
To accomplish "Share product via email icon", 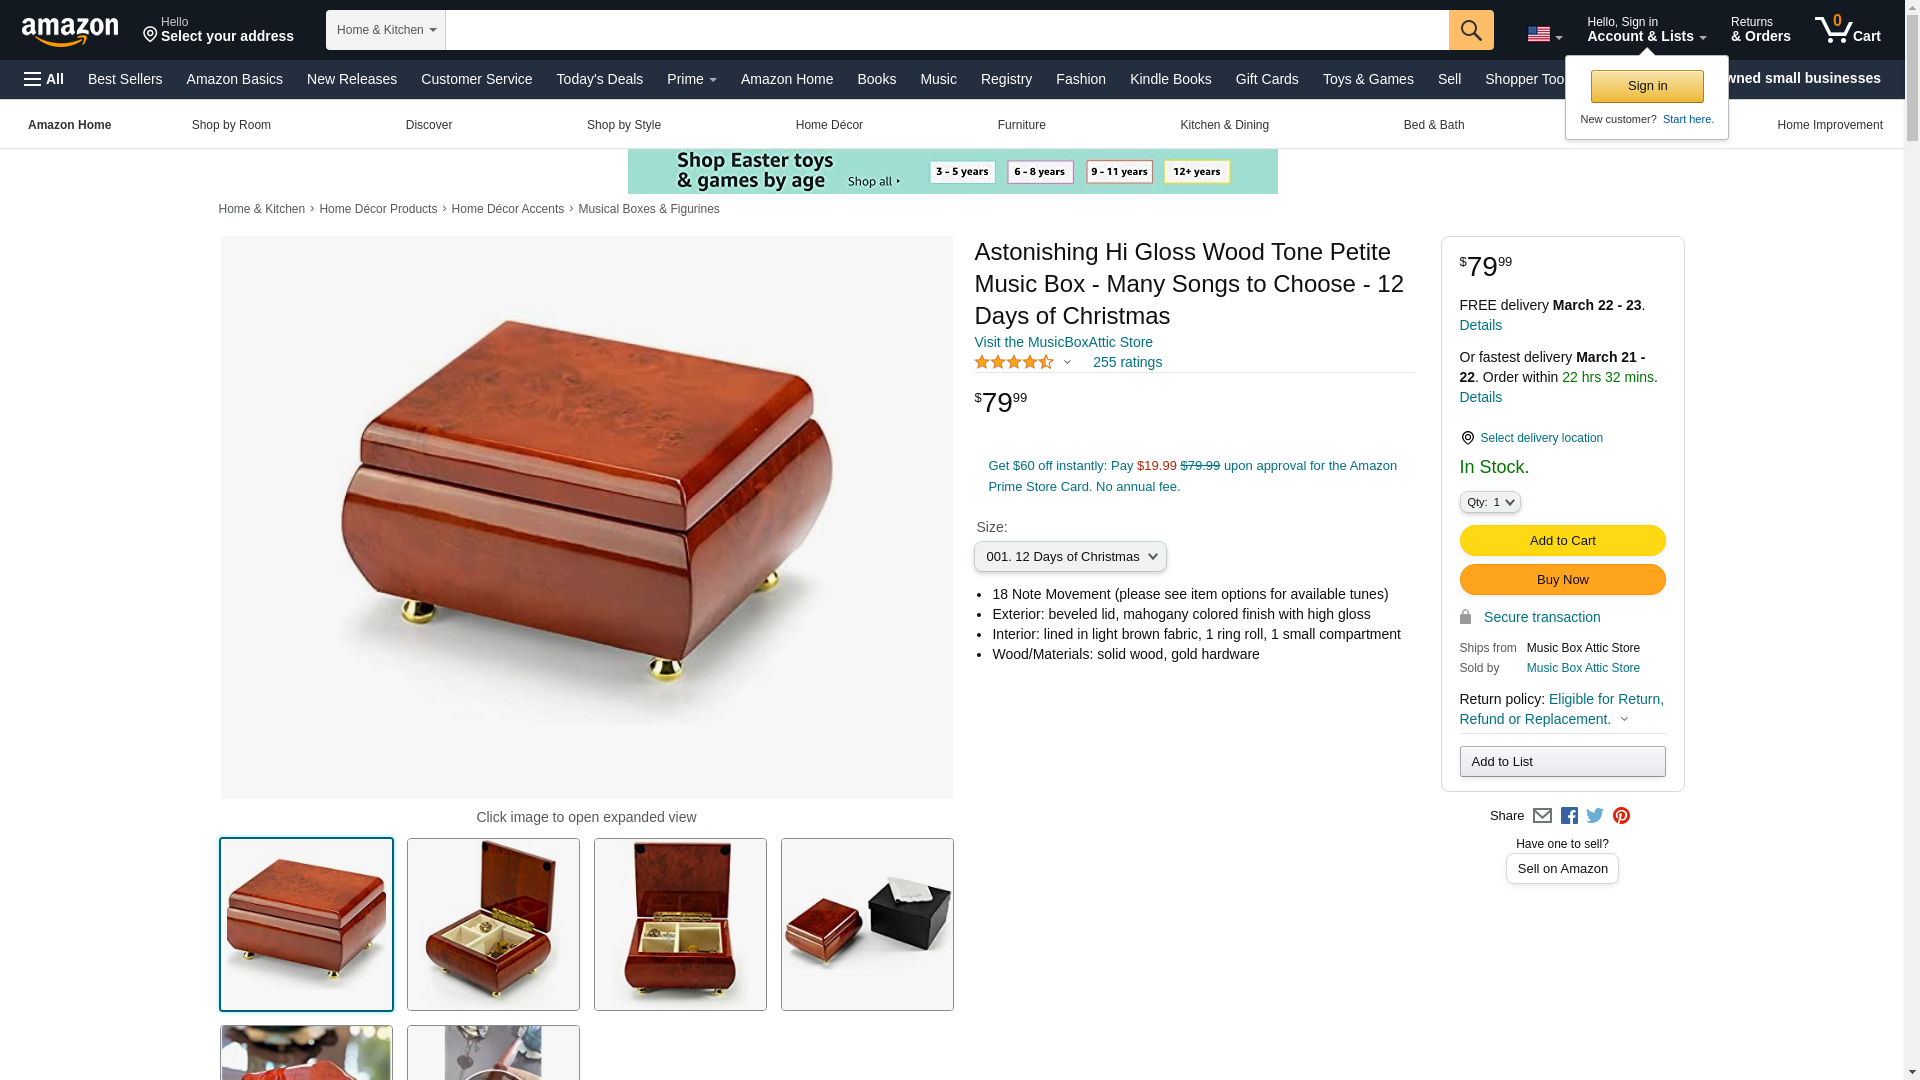I will click(1542, 816).
